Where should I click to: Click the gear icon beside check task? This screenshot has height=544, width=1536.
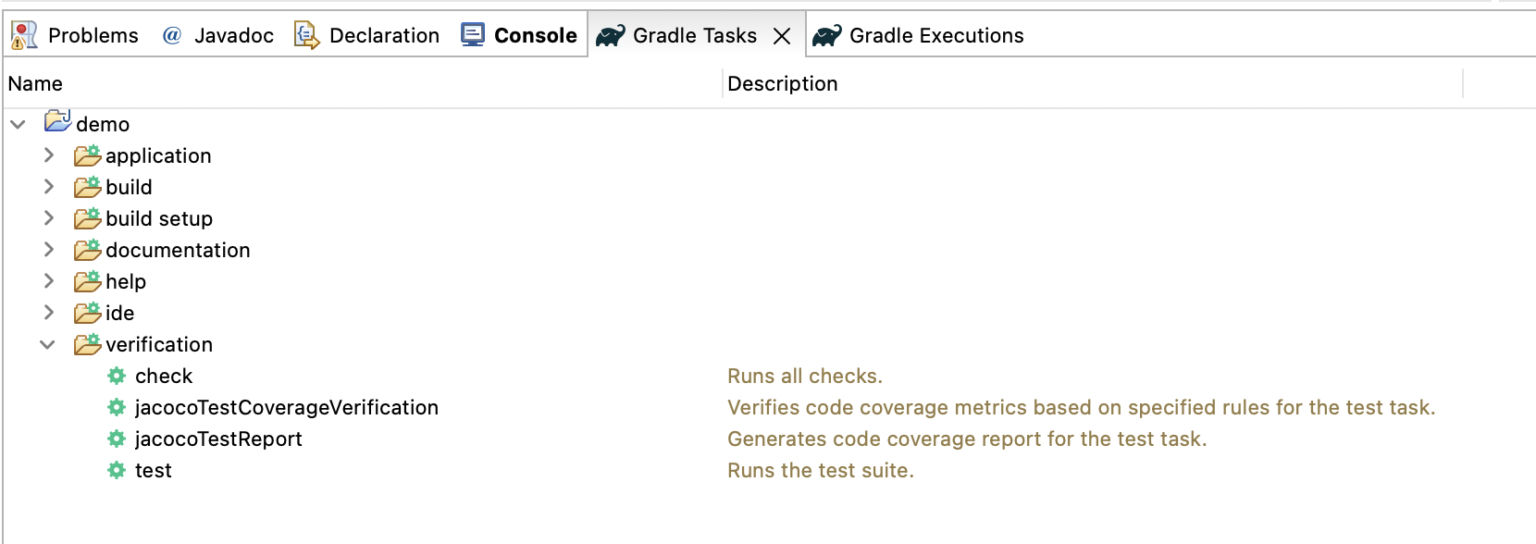tap(117, 376)
